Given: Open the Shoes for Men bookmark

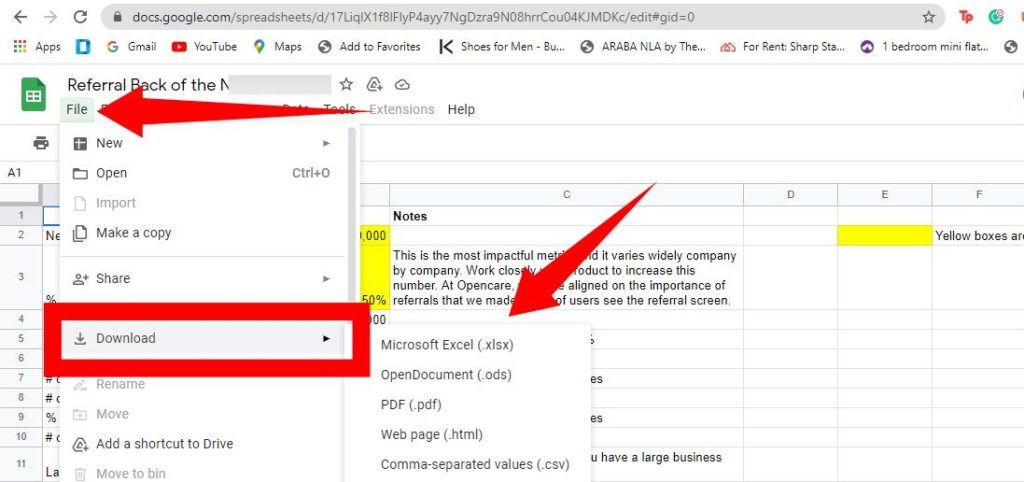Looking at the screenshot, I should coord(502,46).
